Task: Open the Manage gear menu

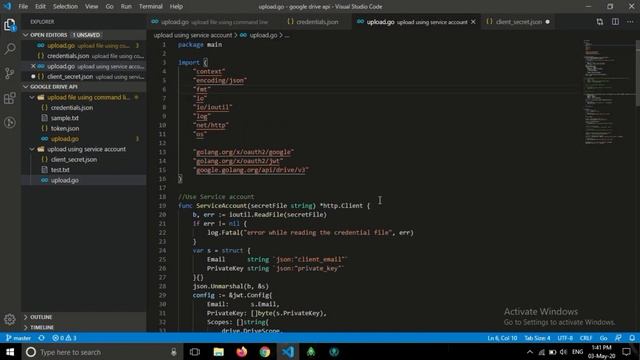Action: tap(10, 319)
